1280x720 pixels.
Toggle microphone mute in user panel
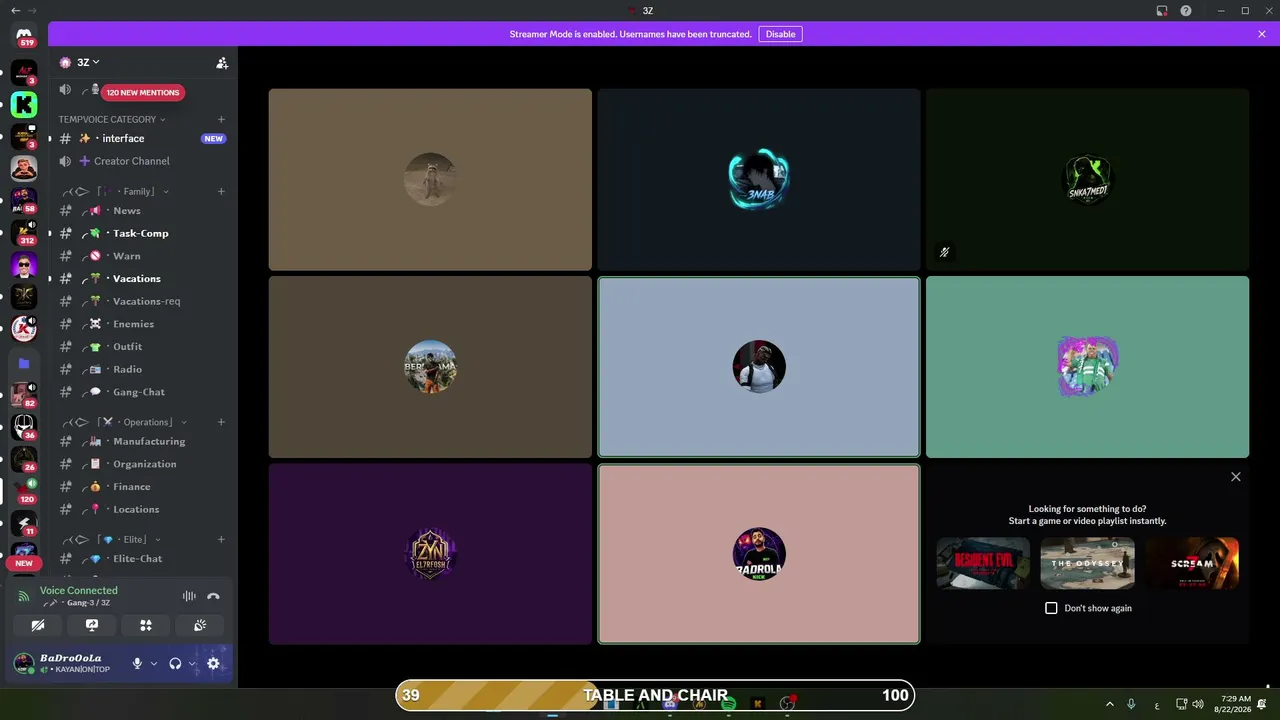click(137, 663)
